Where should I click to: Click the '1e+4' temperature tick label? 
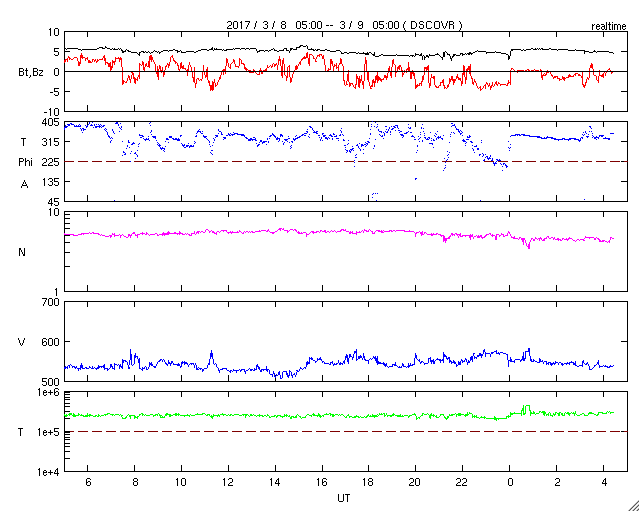49,472
